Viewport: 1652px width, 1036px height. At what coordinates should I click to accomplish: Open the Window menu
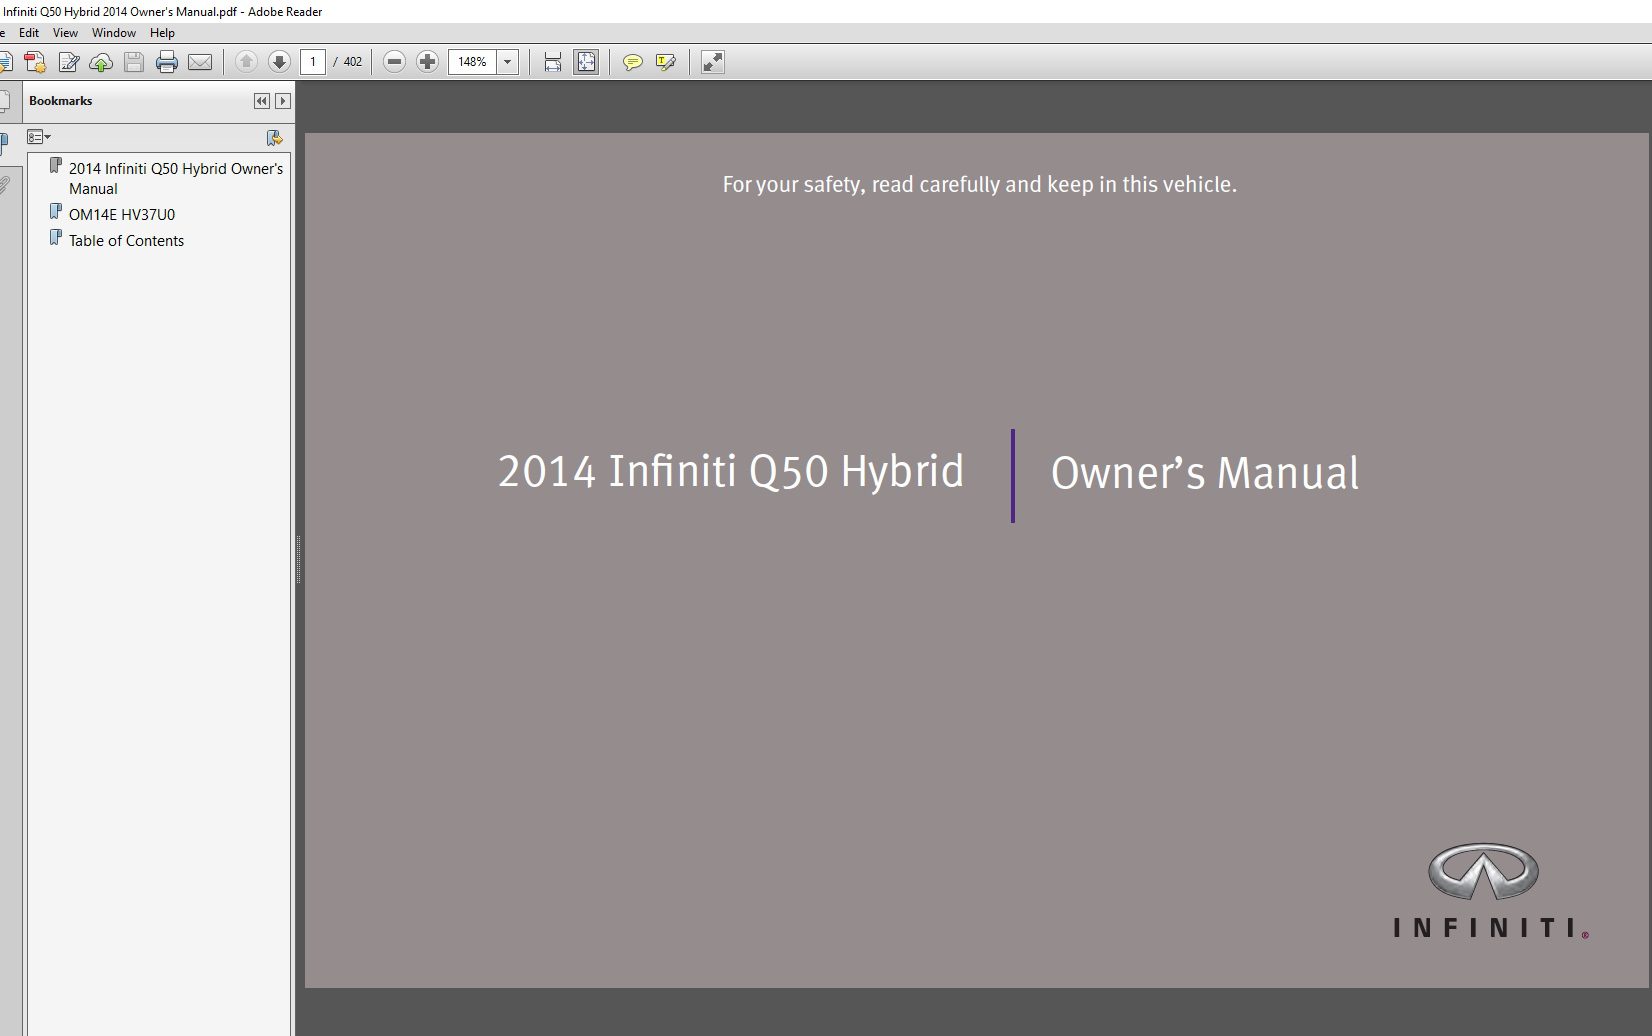tap(114, 33)
